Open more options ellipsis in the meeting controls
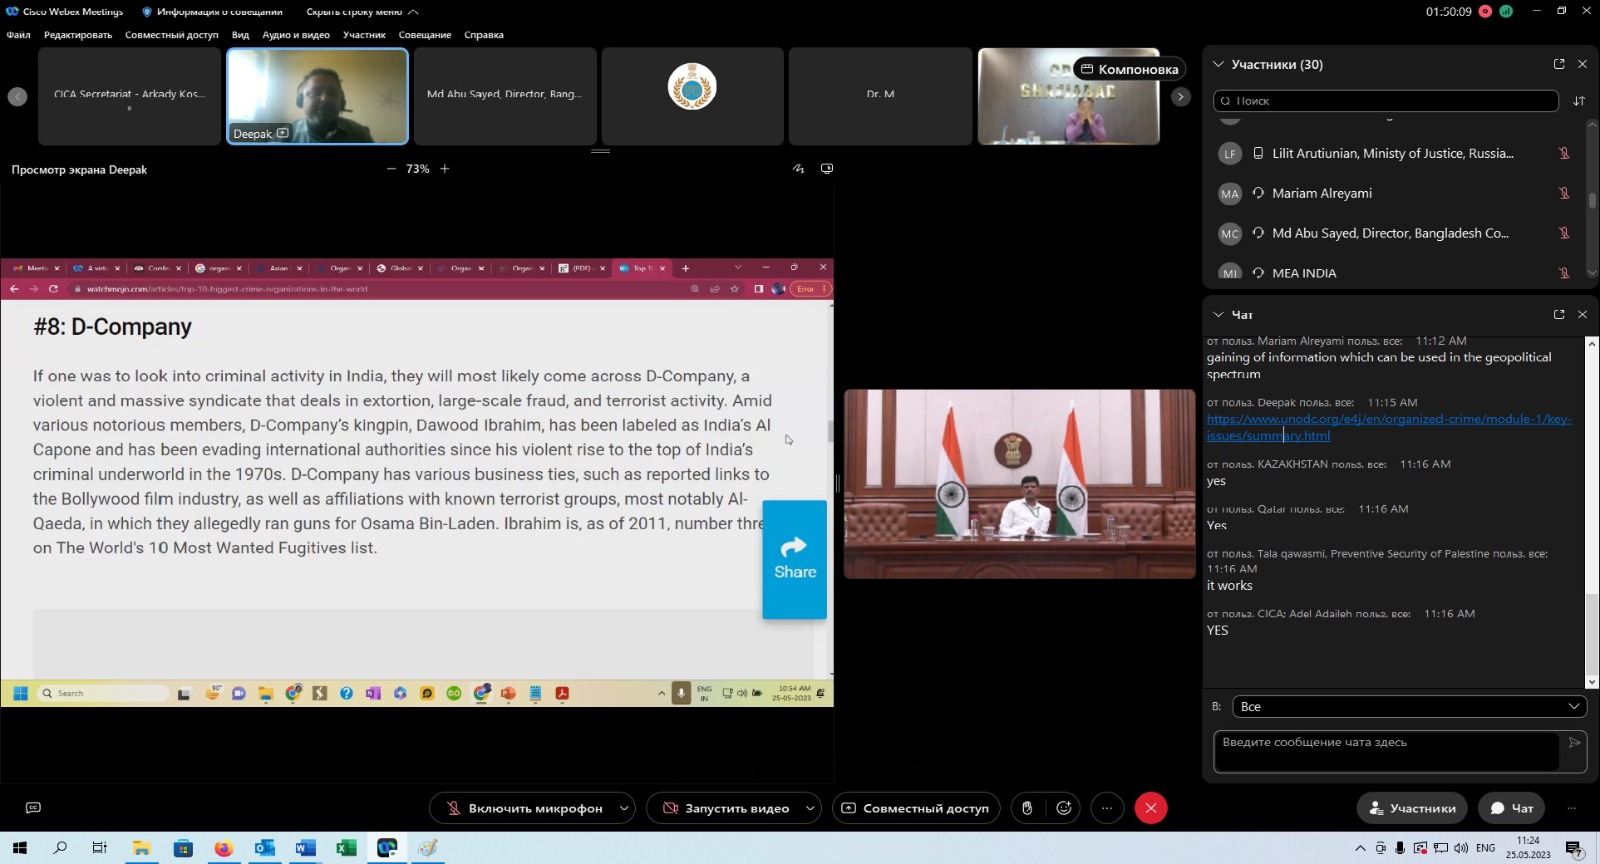This screenshot has width=1600, height=864. [1107, 808]
